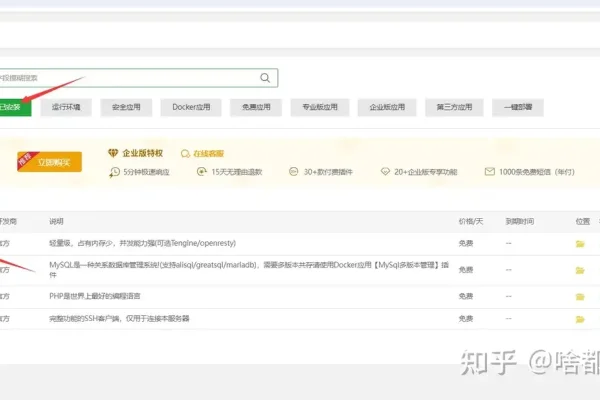Open folder location for the SSH客户端 row
The image size is (600, 400).
[x=580, y=319]
